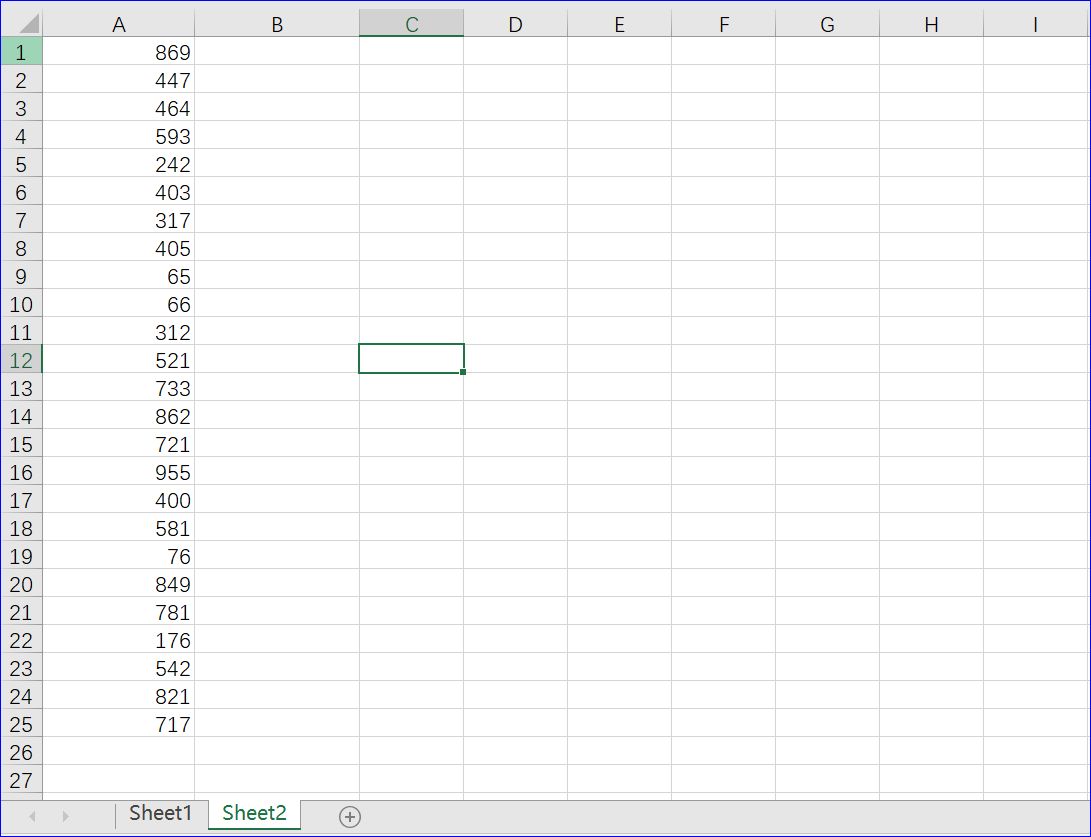Click cell containing 76

pos(118,556)
